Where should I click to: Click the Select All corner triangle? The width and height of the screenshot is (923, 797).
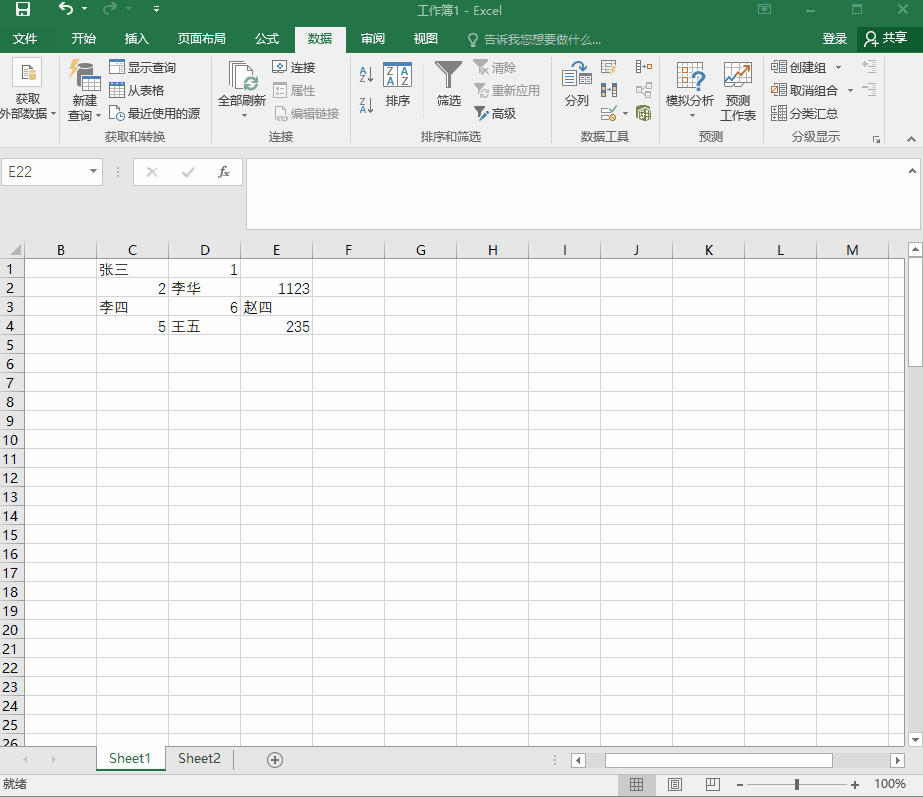point(14,250)
